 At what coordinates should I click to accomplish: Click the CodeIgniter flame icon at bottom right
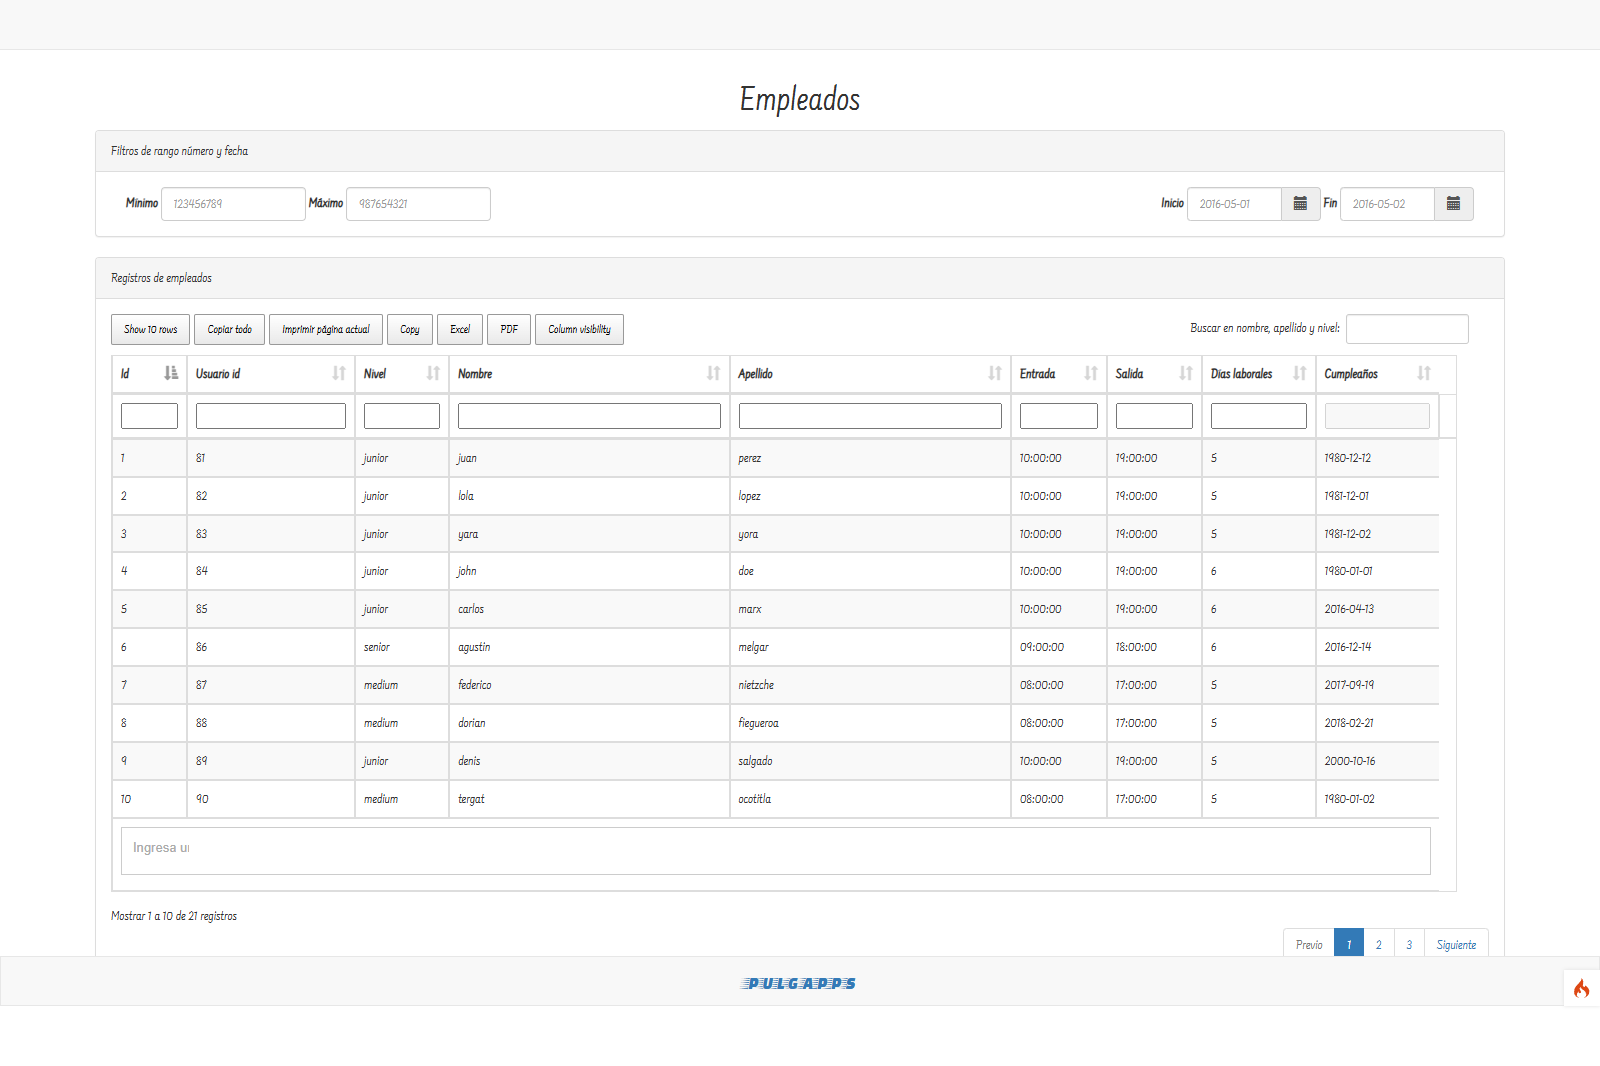(x=1583, y=989)
